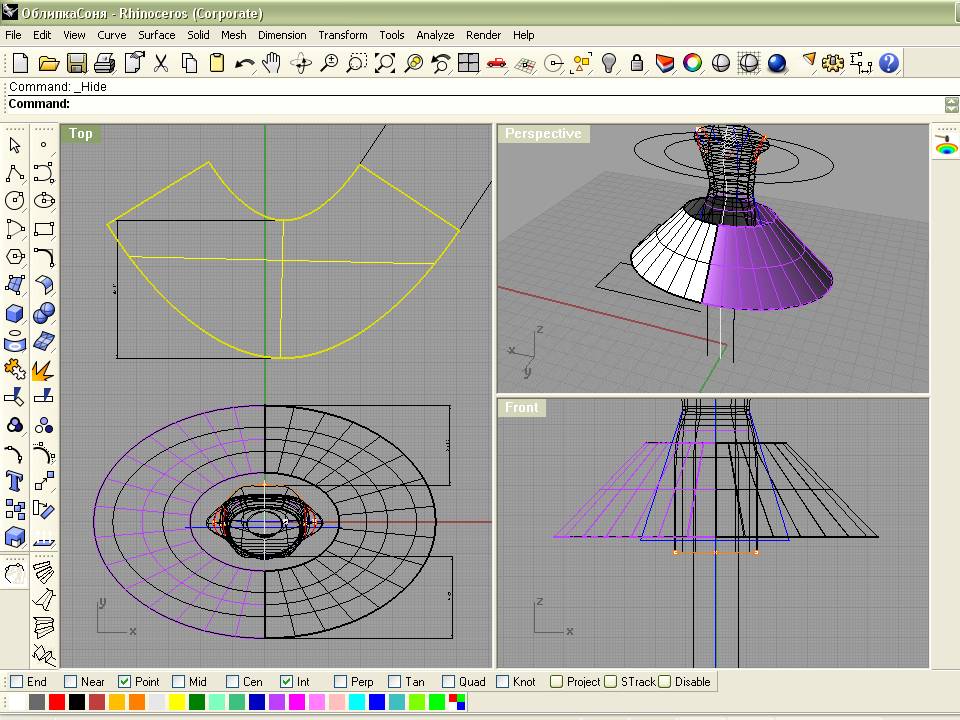Screen dimensions: 960x720
Task: Enable the End osnap checkbox
Action: coord(16,682)
